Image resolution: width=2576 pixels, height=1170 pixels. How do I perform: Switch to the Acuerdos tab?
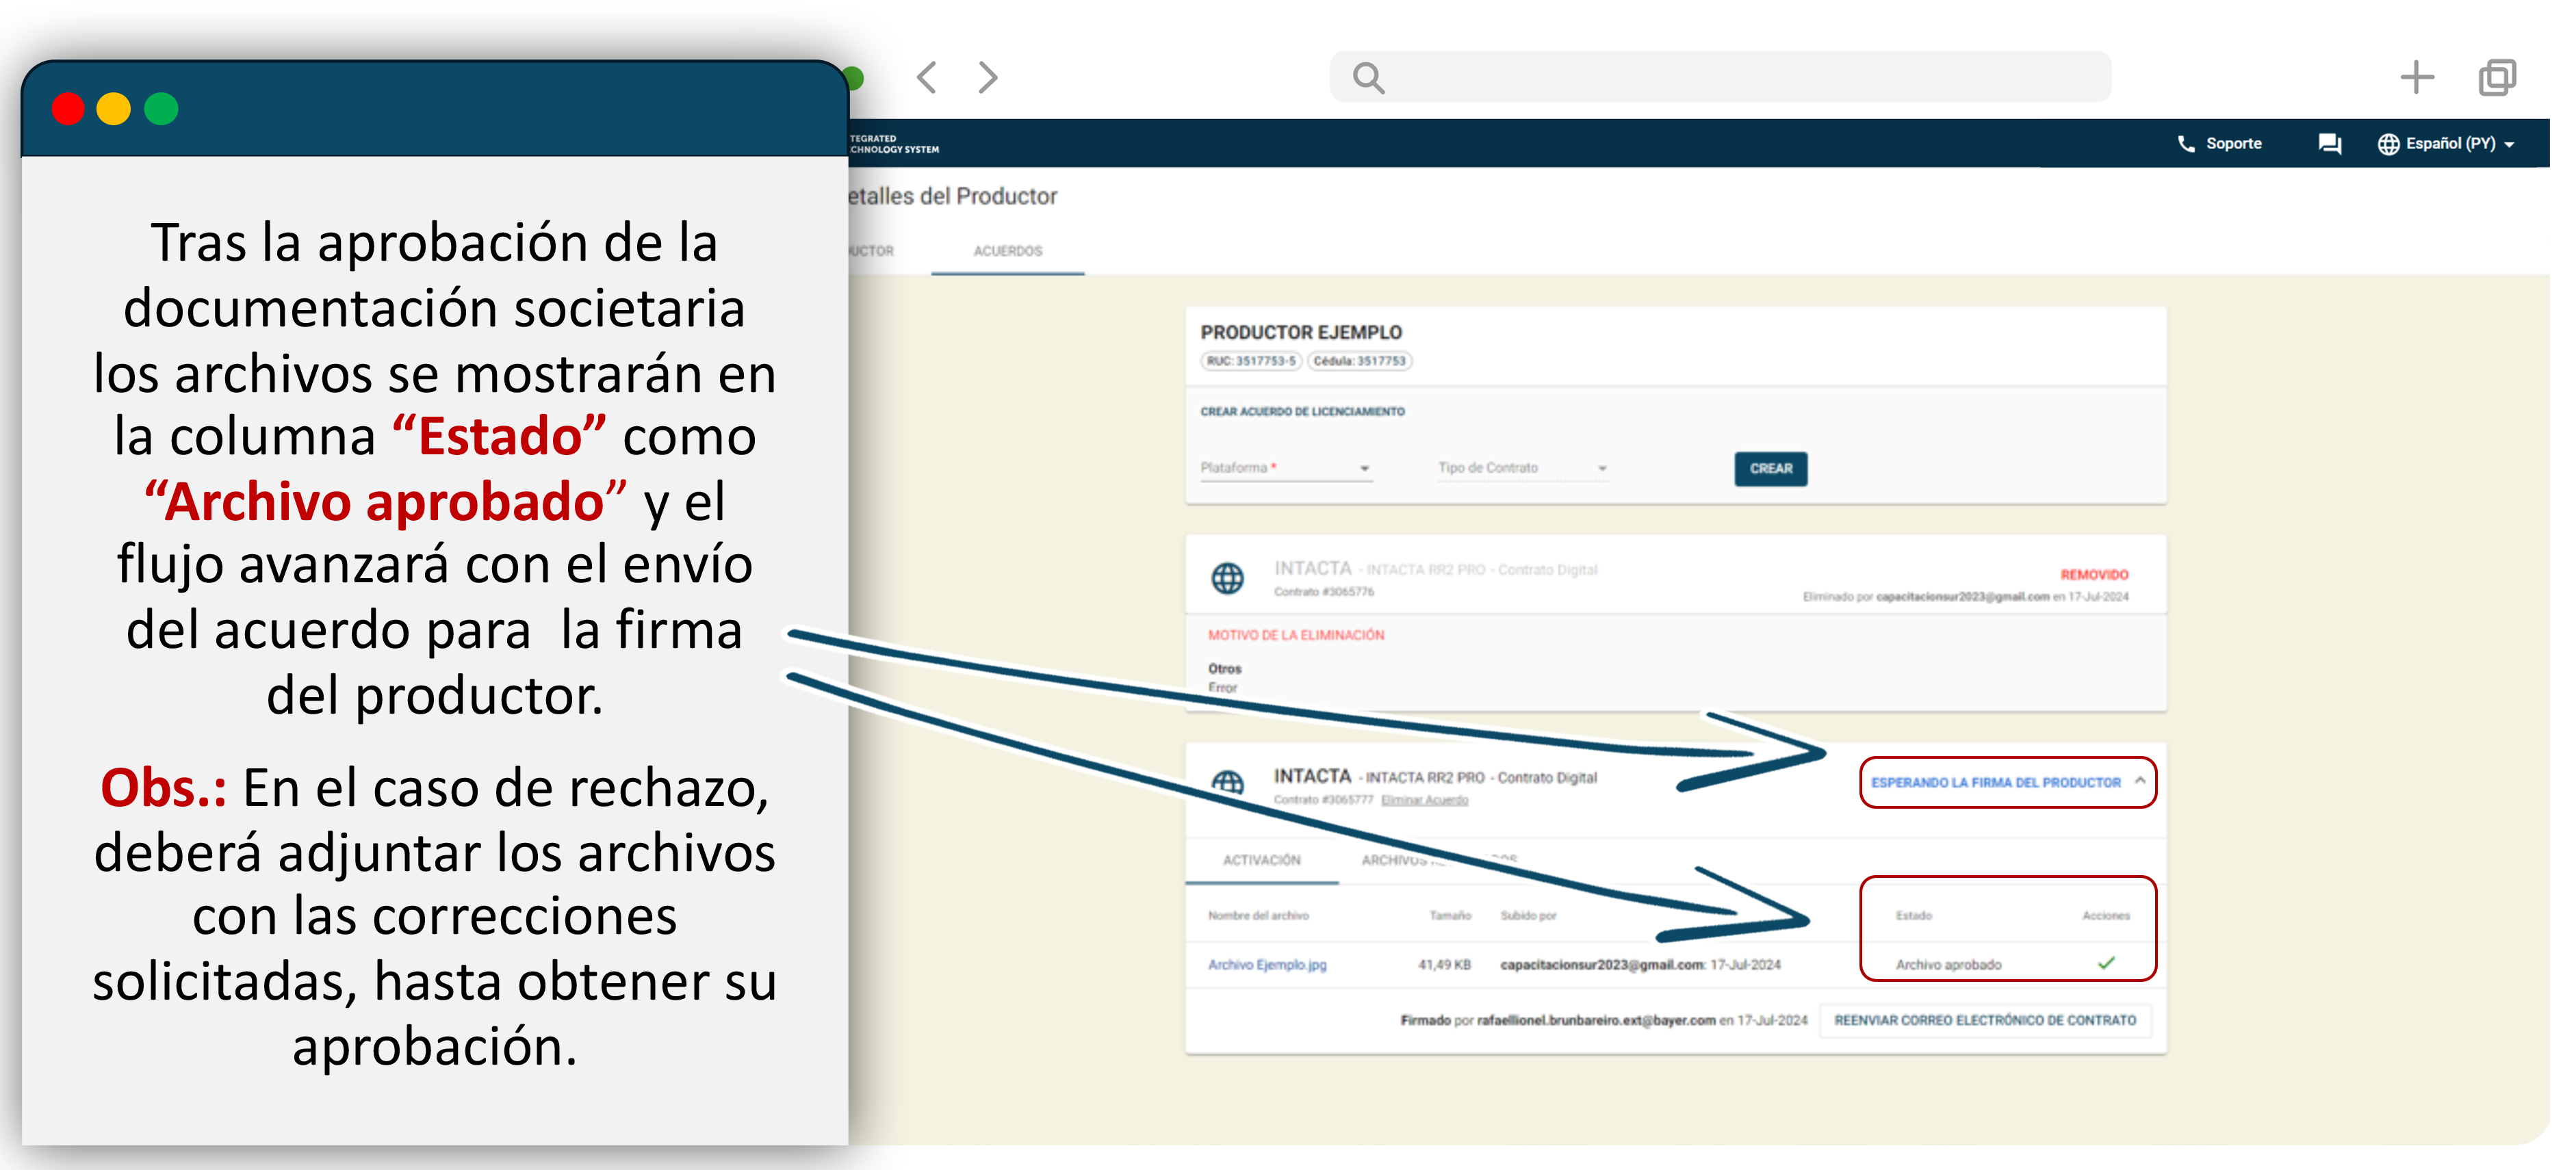pyautogui.click(x=1007, y=251)
